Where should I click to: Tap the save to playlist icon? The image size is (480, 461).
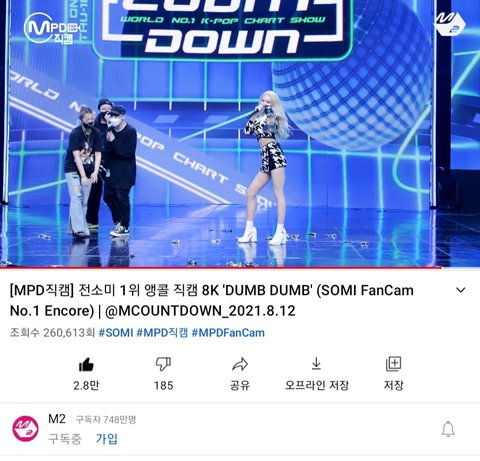pos(393,364)
